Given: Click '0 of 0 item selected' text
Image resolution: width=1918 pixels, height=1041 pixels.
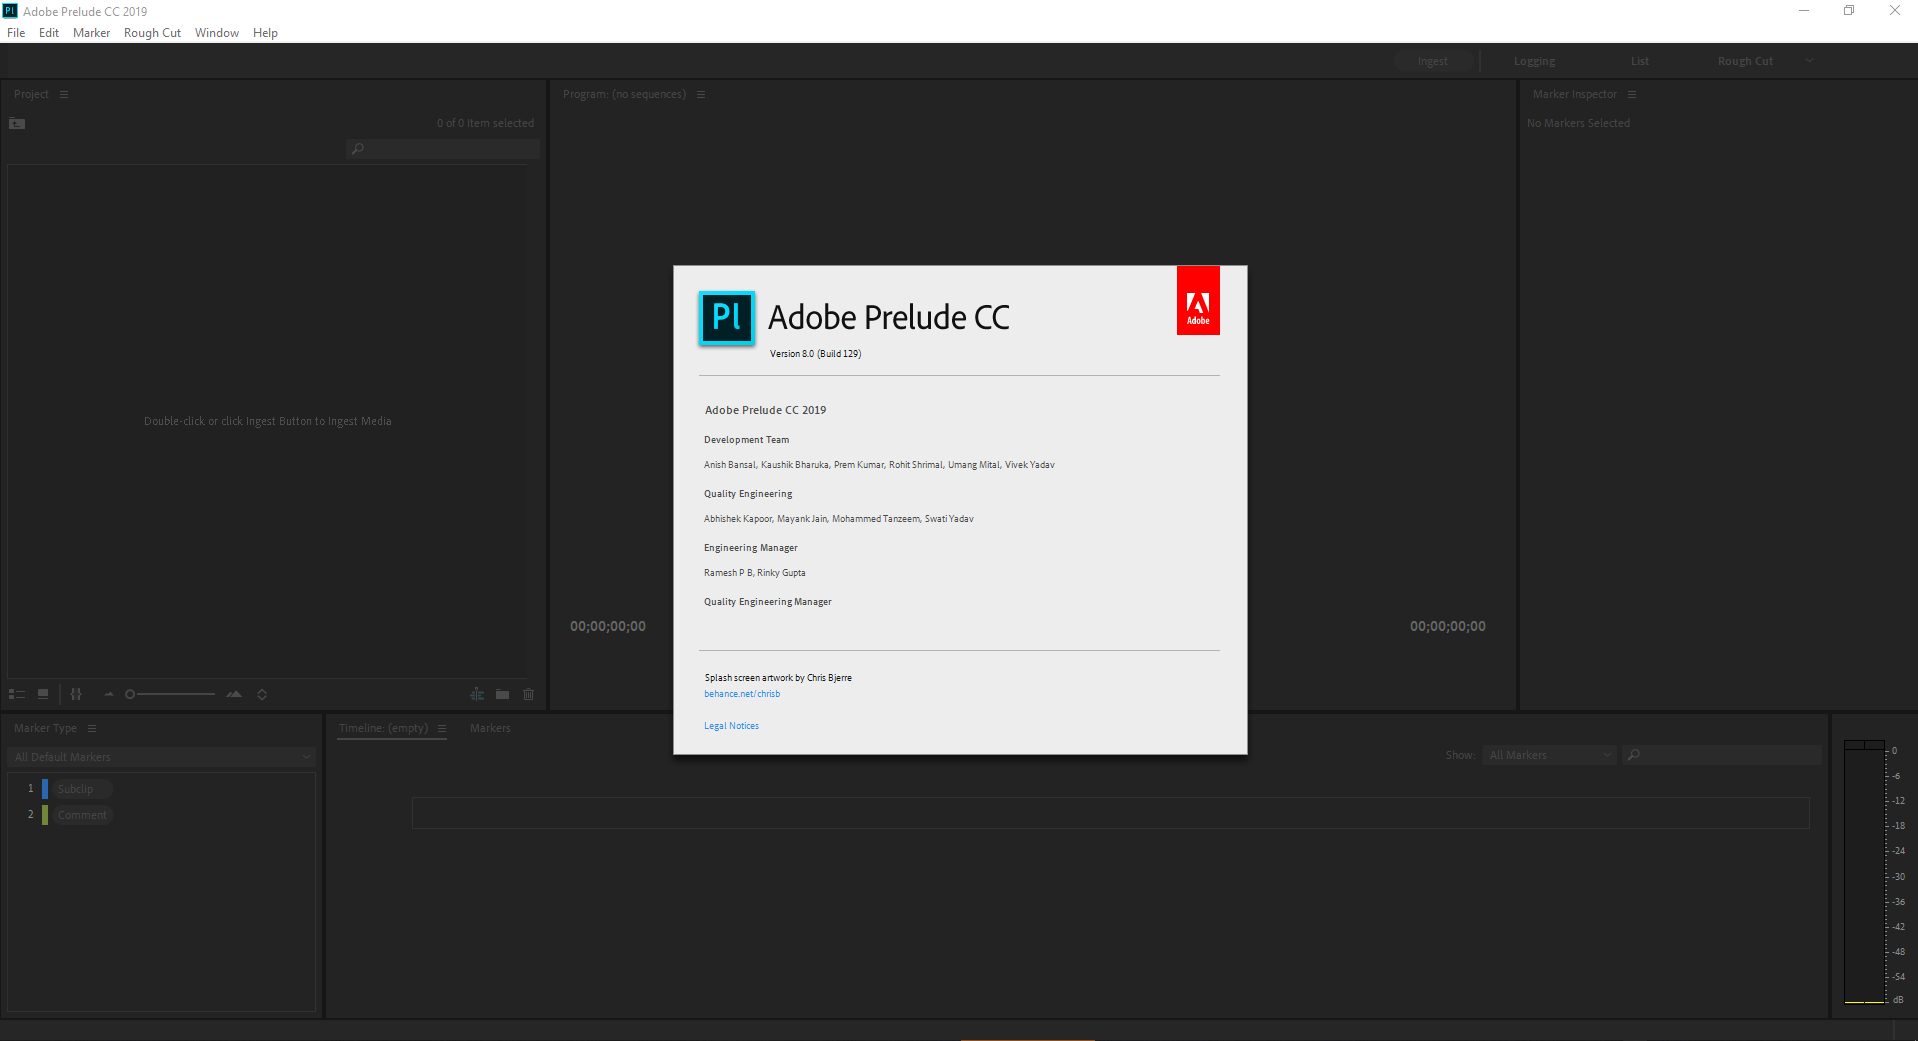Looking at the screenshot, I should coord(485,123).
